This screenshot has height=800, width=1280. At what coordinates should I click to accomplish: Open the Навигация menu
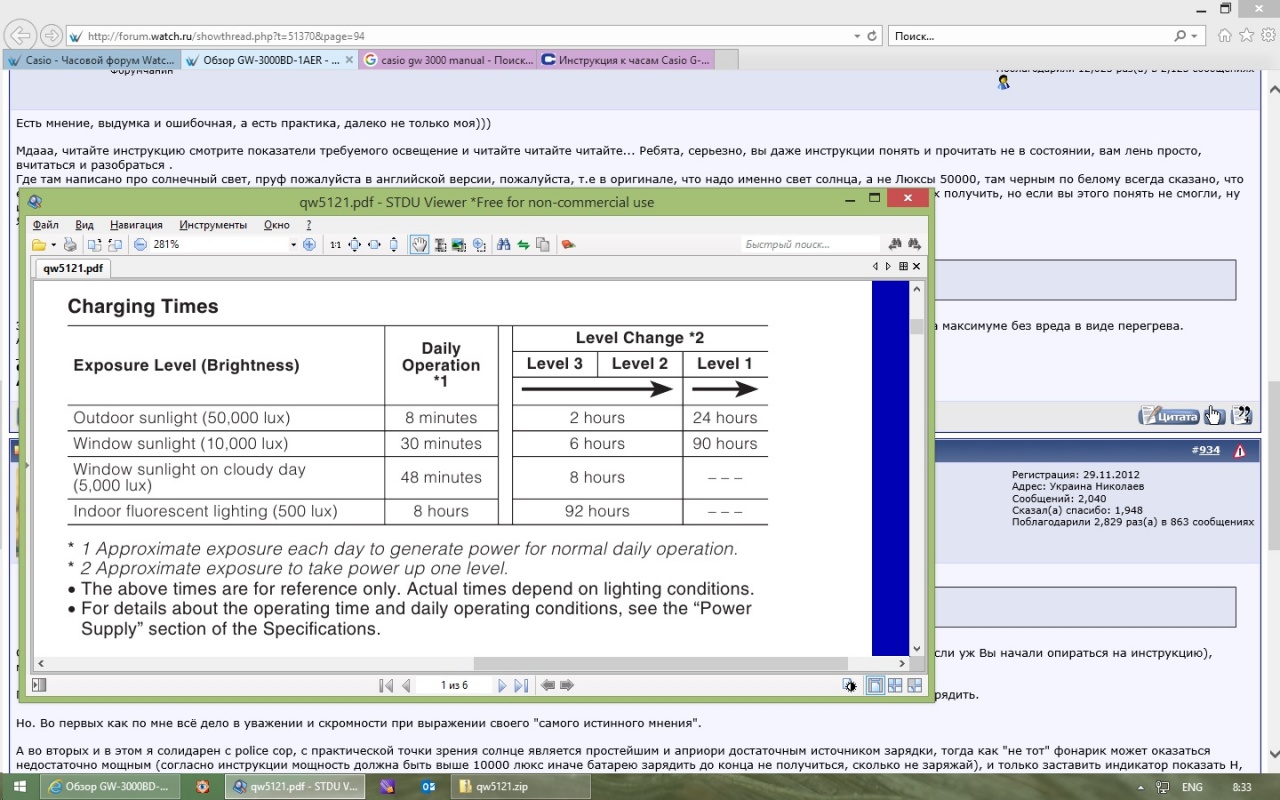[136, 225]
